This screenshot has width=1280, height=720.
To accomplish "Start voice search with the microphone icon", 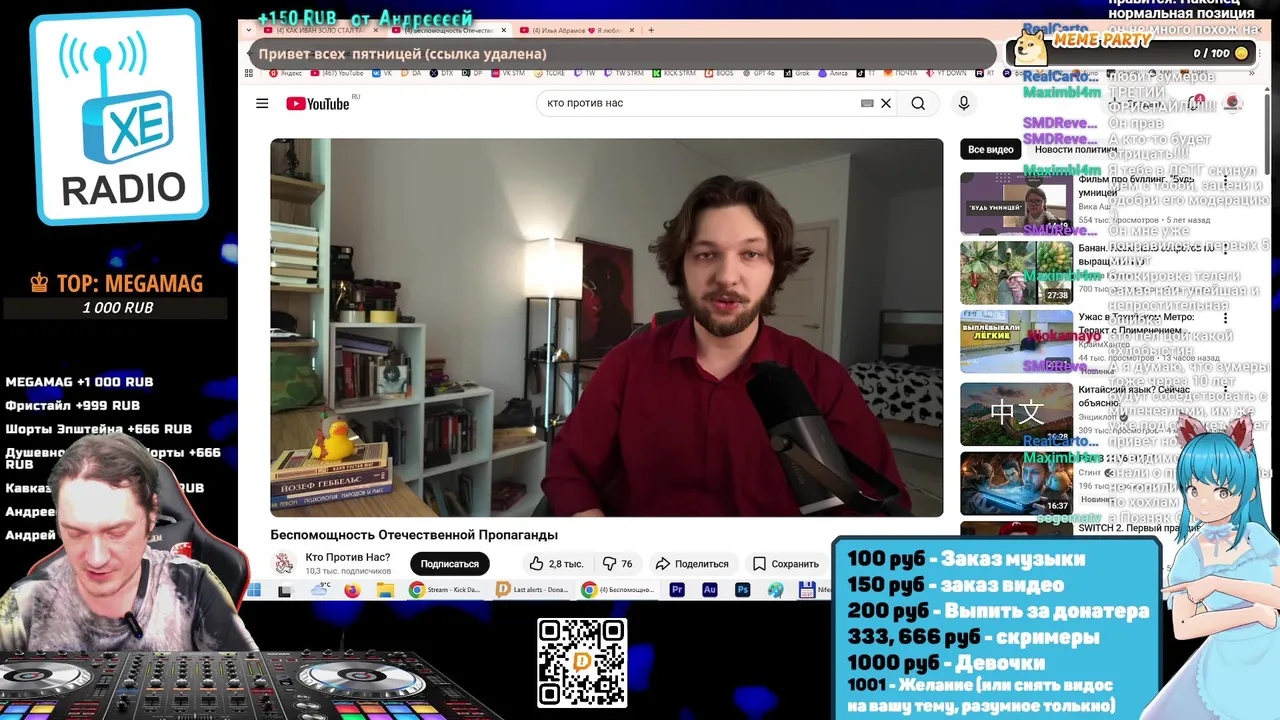I will pyautogui.click(x=964, y=103).
